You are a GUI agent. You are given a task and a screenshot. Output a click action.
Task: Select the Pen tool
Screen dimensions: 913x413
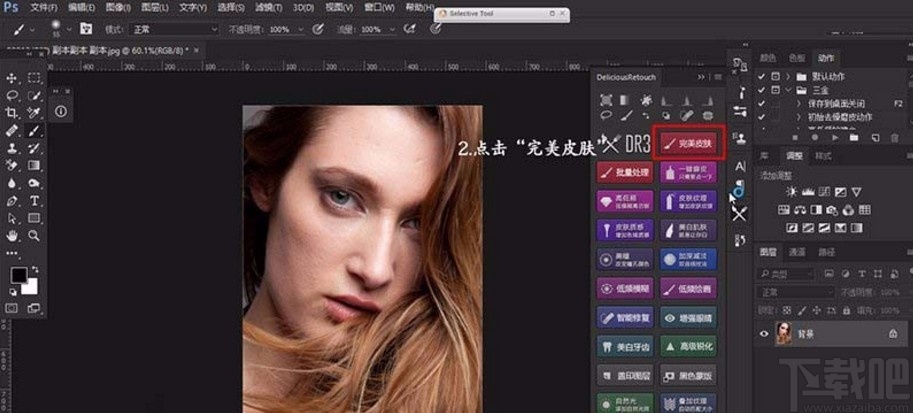pyautogui.click(x=11, y=200)
